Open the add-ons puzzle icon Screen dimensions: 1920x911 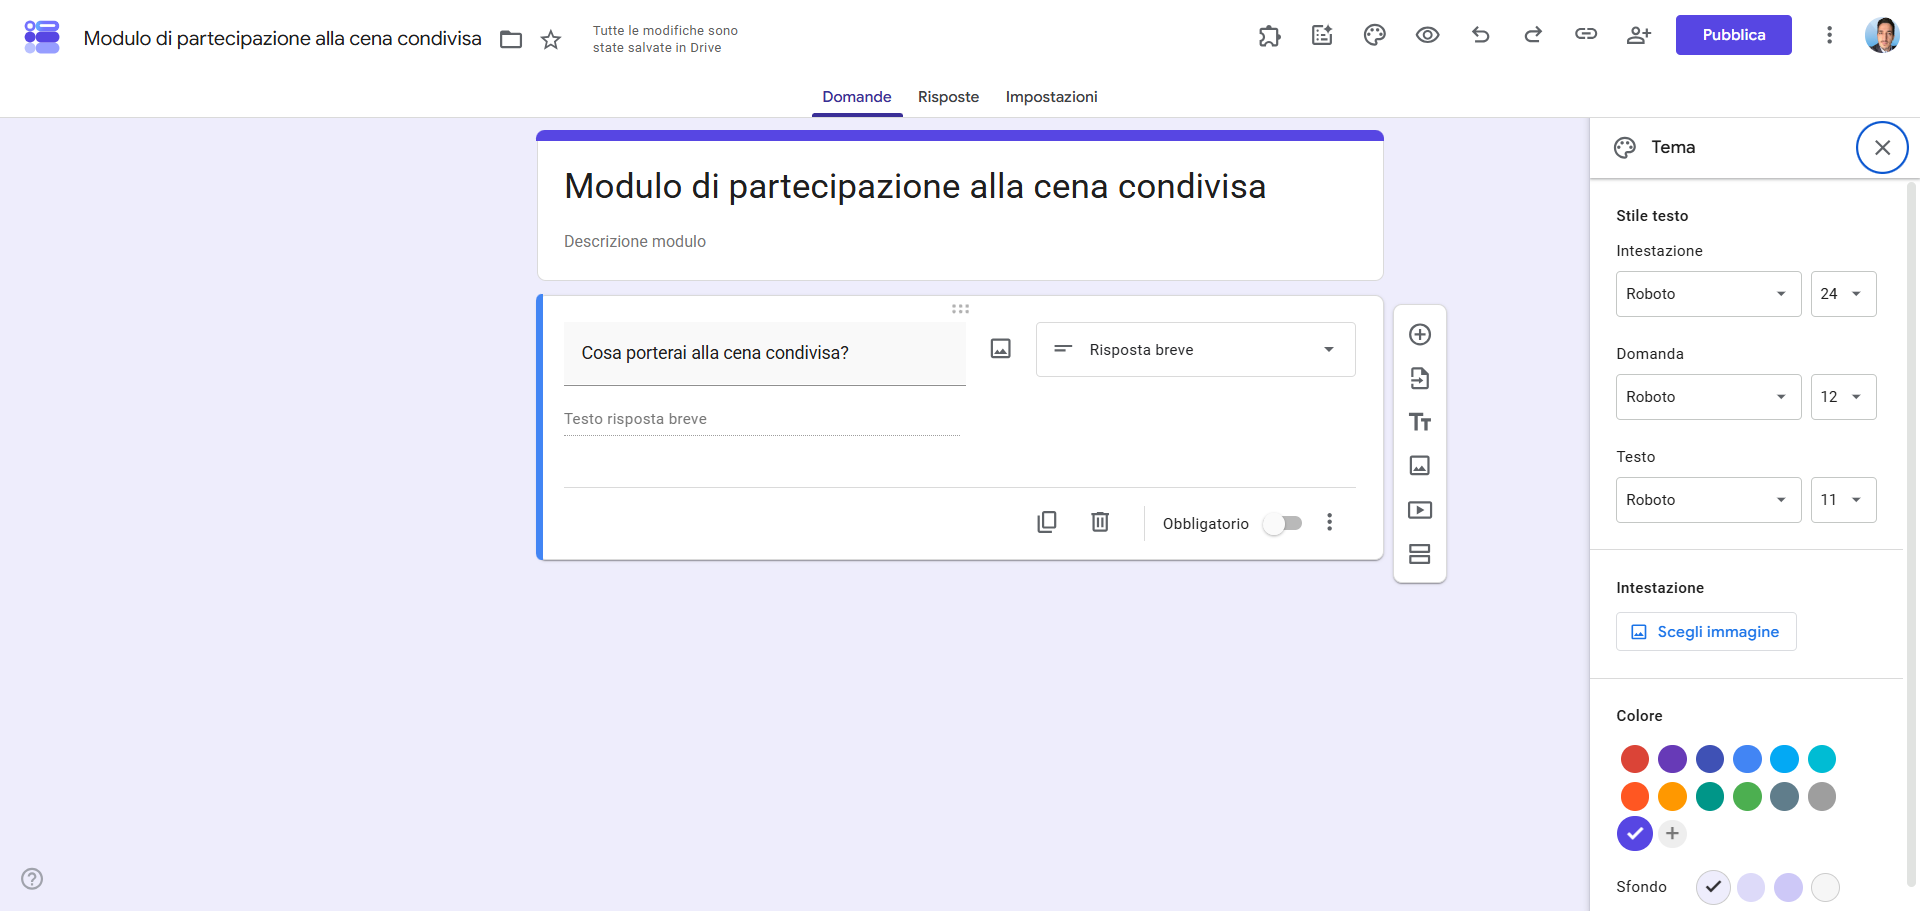point(1269,36)
